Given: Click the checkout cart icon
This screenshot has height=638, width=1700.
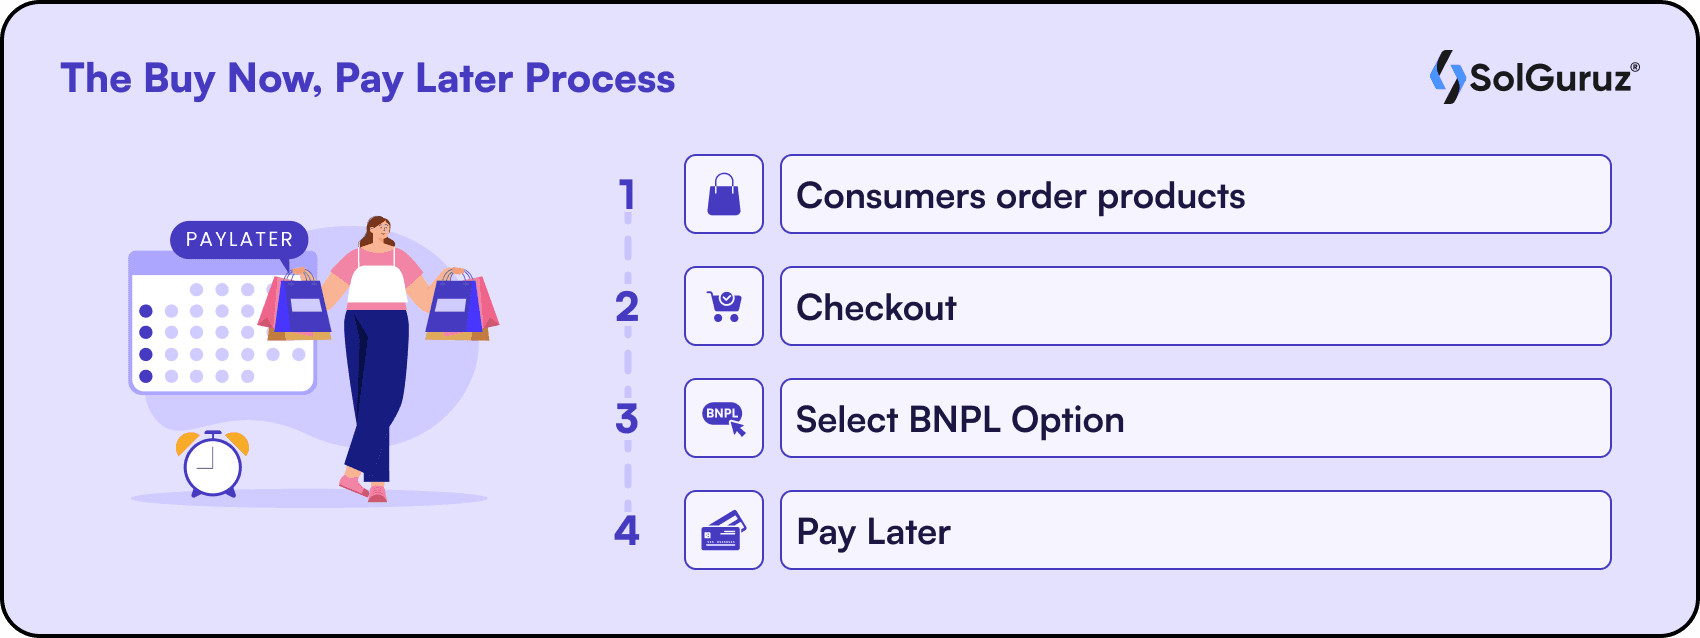Looking at the screenshot, I should (724, 306).
